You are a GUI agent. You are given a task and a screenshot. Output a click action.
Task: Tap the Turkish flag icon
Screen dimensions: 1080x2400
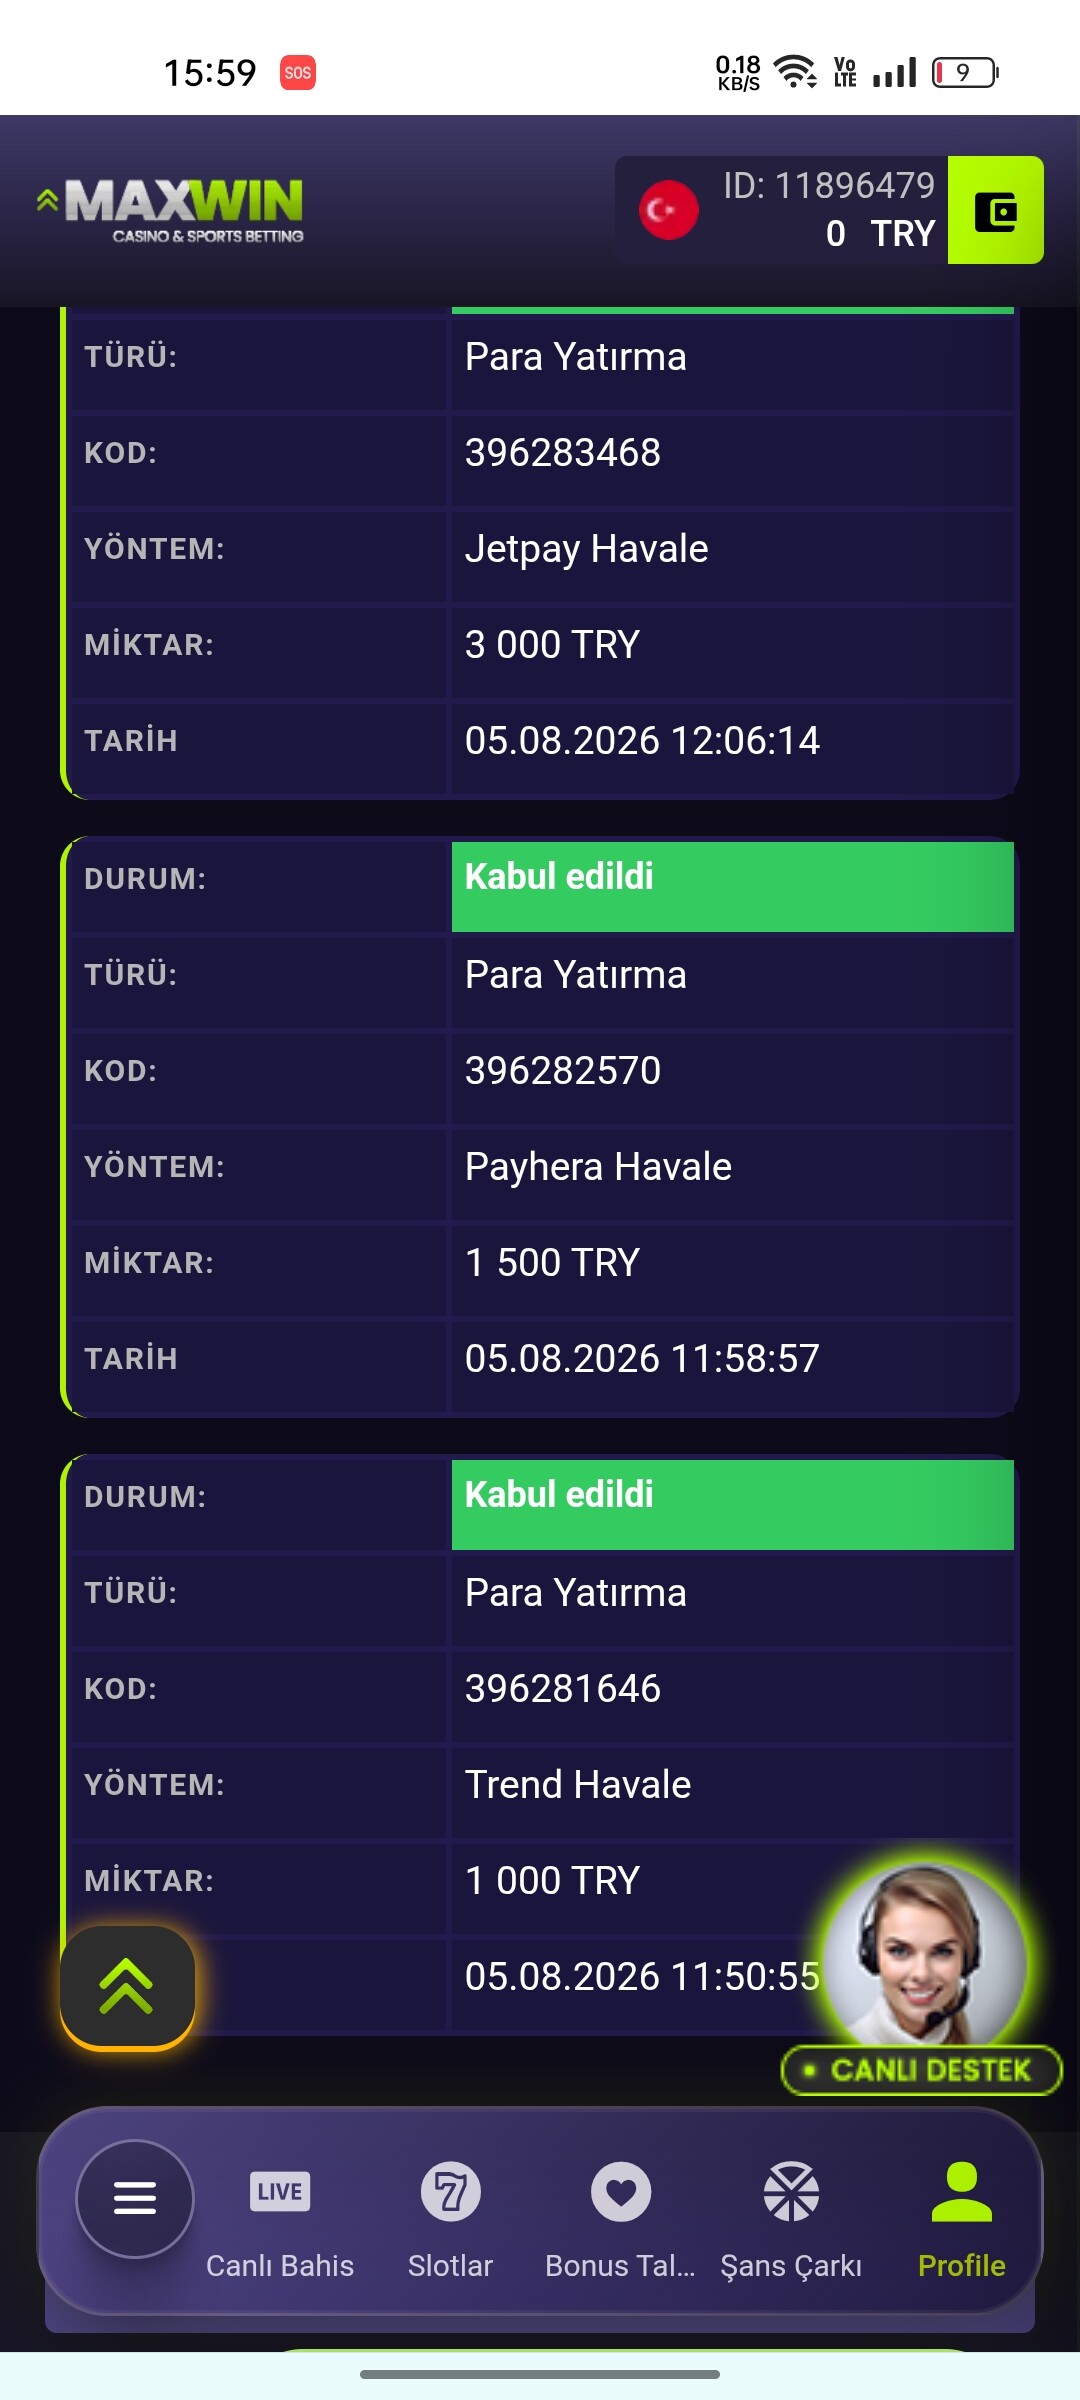point(668,210)
